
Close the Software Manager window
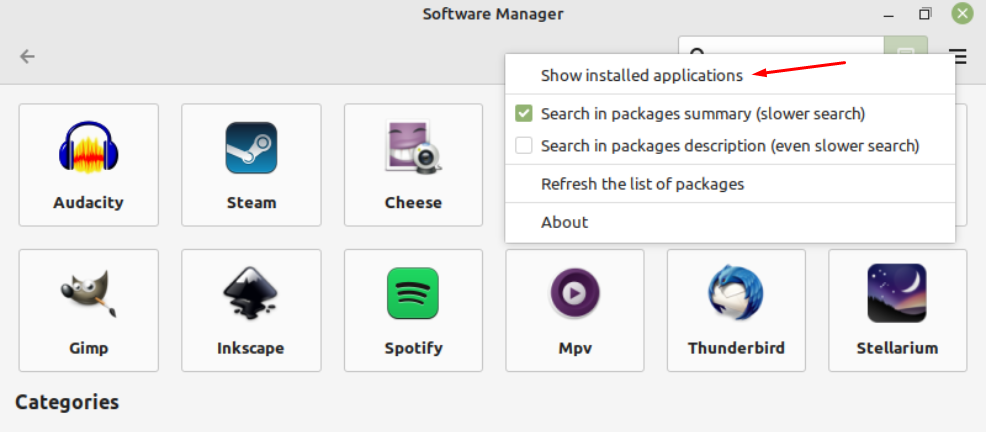pyautogui.click(x=962, y=13)
